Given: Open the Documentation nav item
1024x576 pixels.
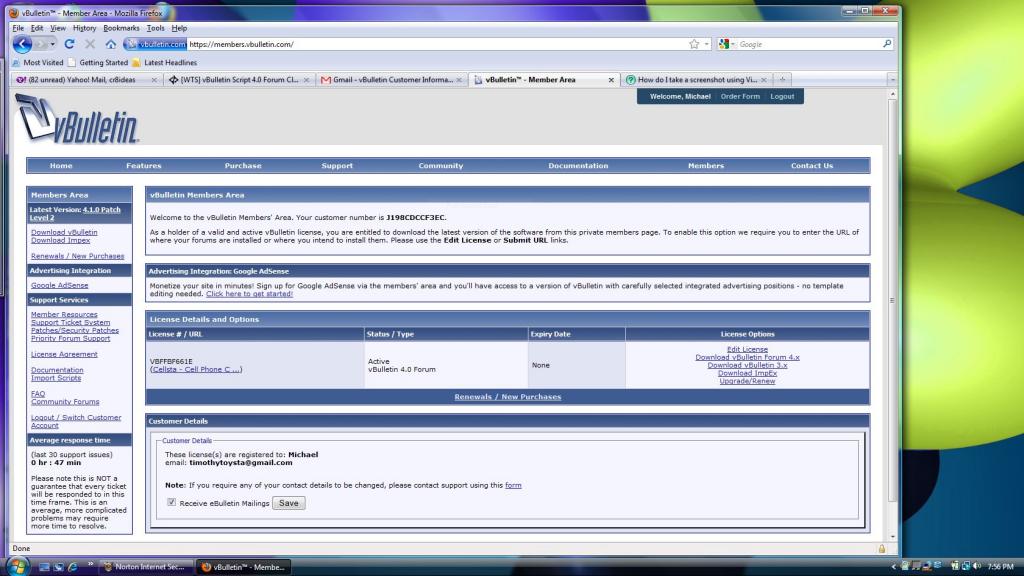Looking at the screenshot, I should coord(578,166).
